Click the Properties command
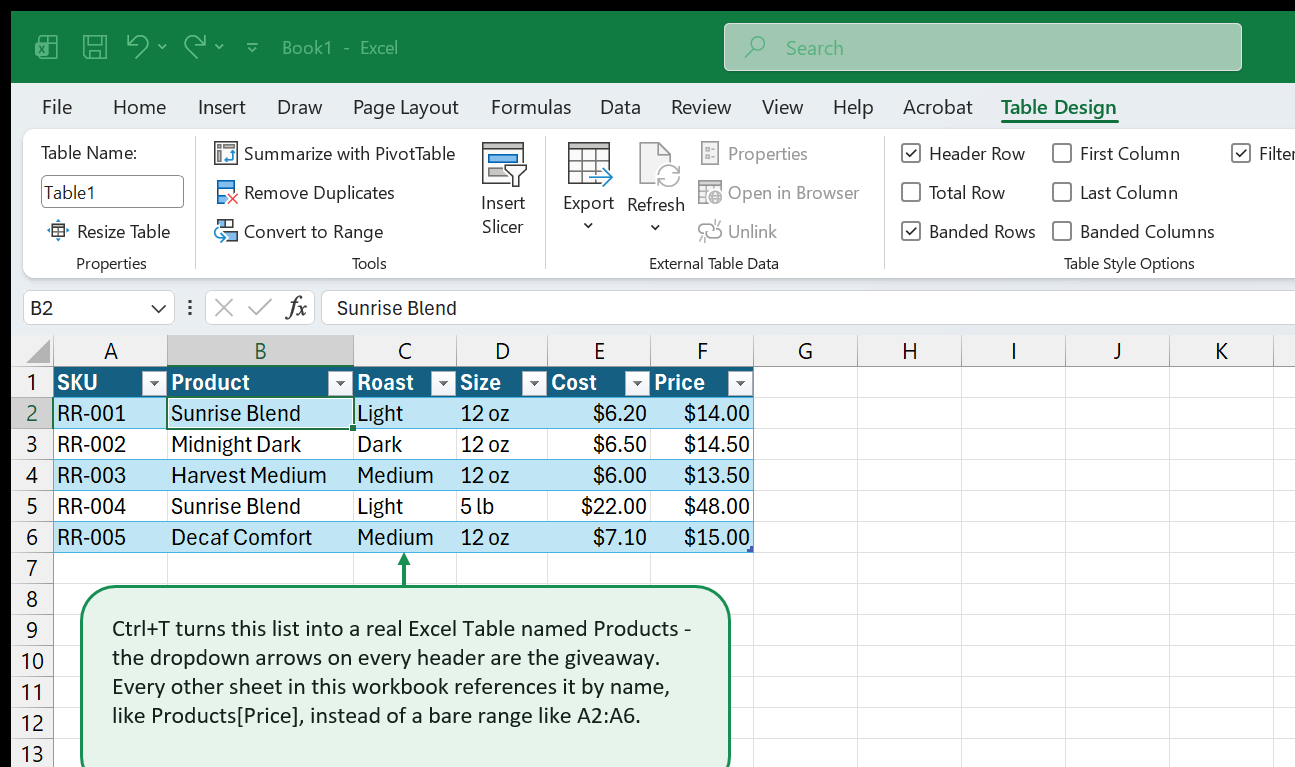The image size is (1295, 767). point(754,154)
